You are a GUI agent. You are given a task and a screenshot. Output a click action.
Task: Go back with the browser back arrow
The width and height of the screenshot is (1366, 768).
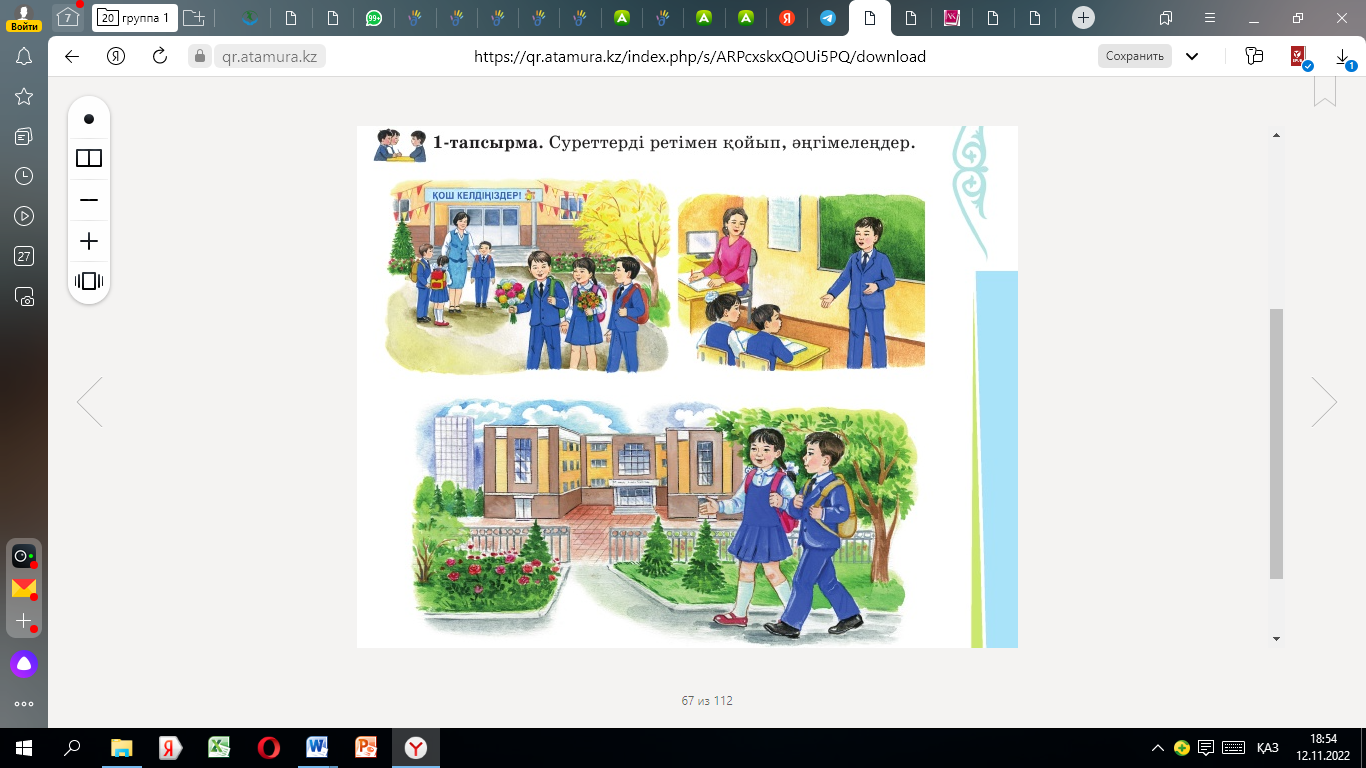coord(72,57)
